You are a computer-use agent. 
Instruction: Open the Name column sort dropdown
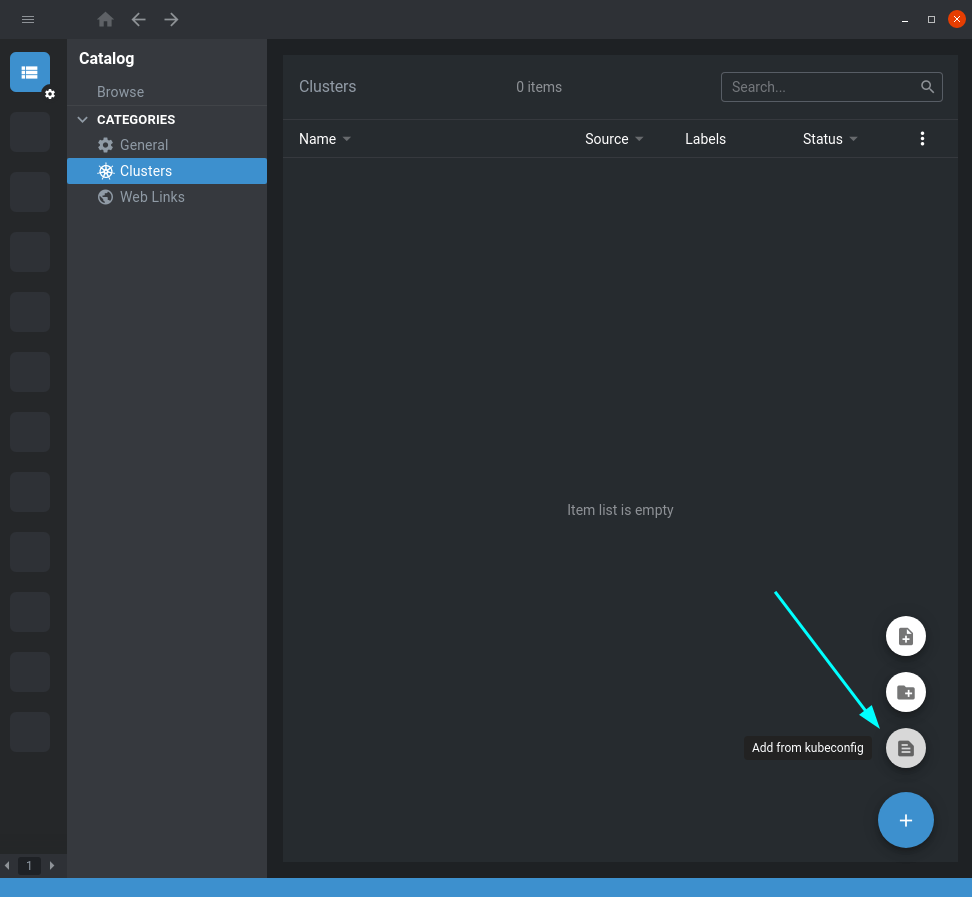coord(346,139)
